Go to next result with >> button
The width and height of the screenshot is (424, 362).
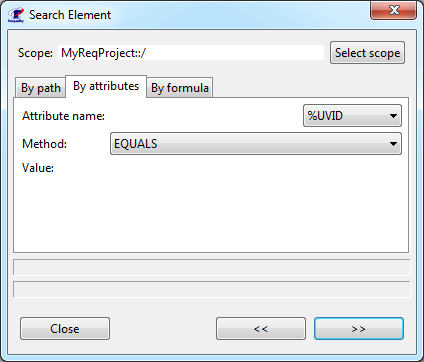[x=359, y=329]
